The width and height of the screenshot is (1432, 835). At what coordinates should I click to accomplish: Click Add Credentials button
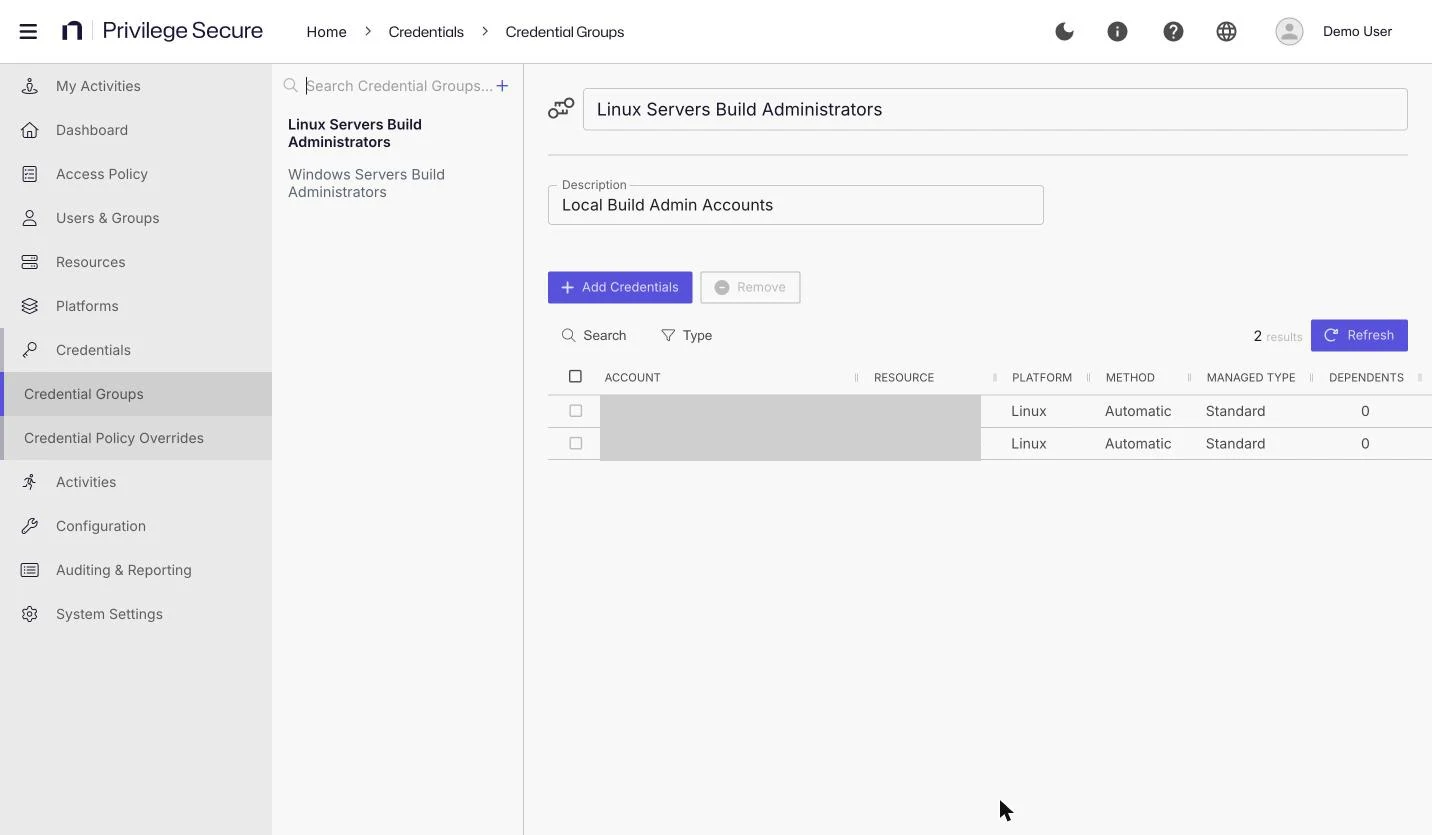click(x=620, y=287)
